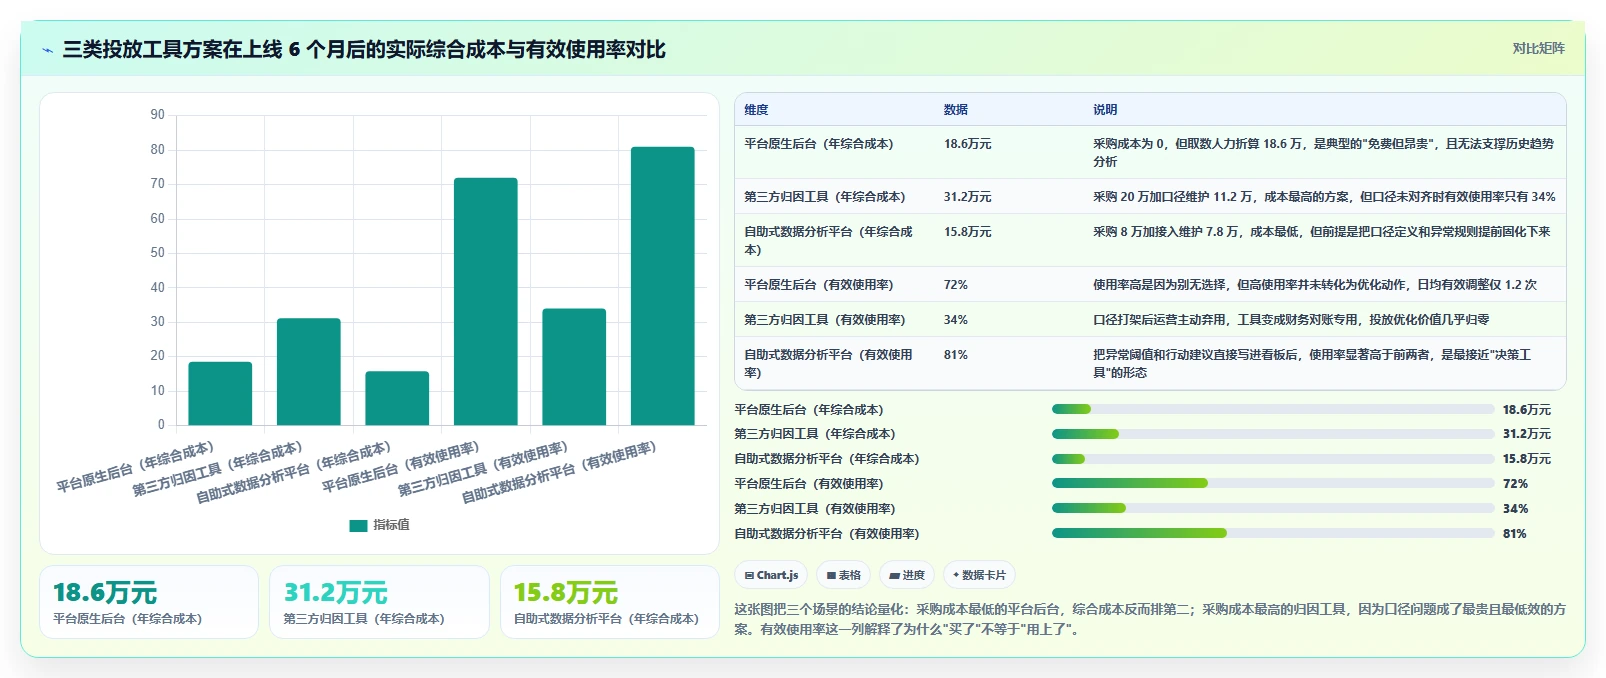Click the rotated x-axis label 自助式数据分析平台（有效使用率）

[559, 472]
